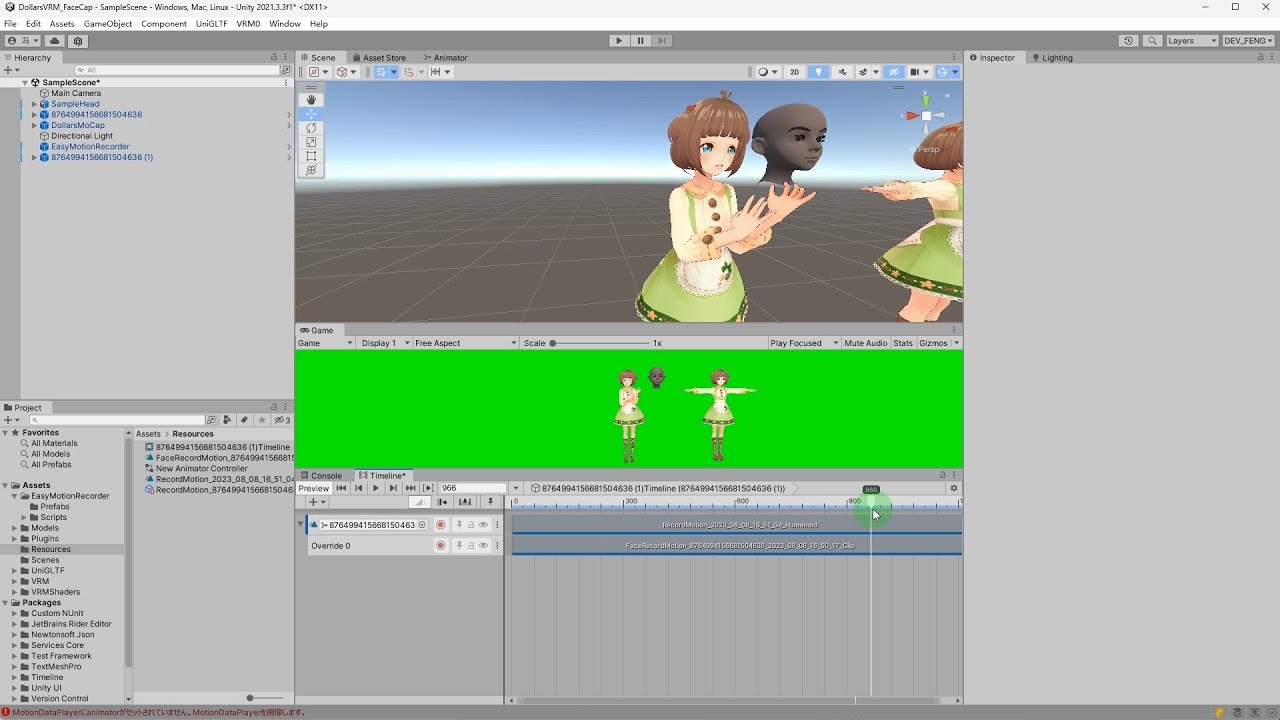Adjust Project icon size slider
Screen dimensions: 1280x720
263,698
